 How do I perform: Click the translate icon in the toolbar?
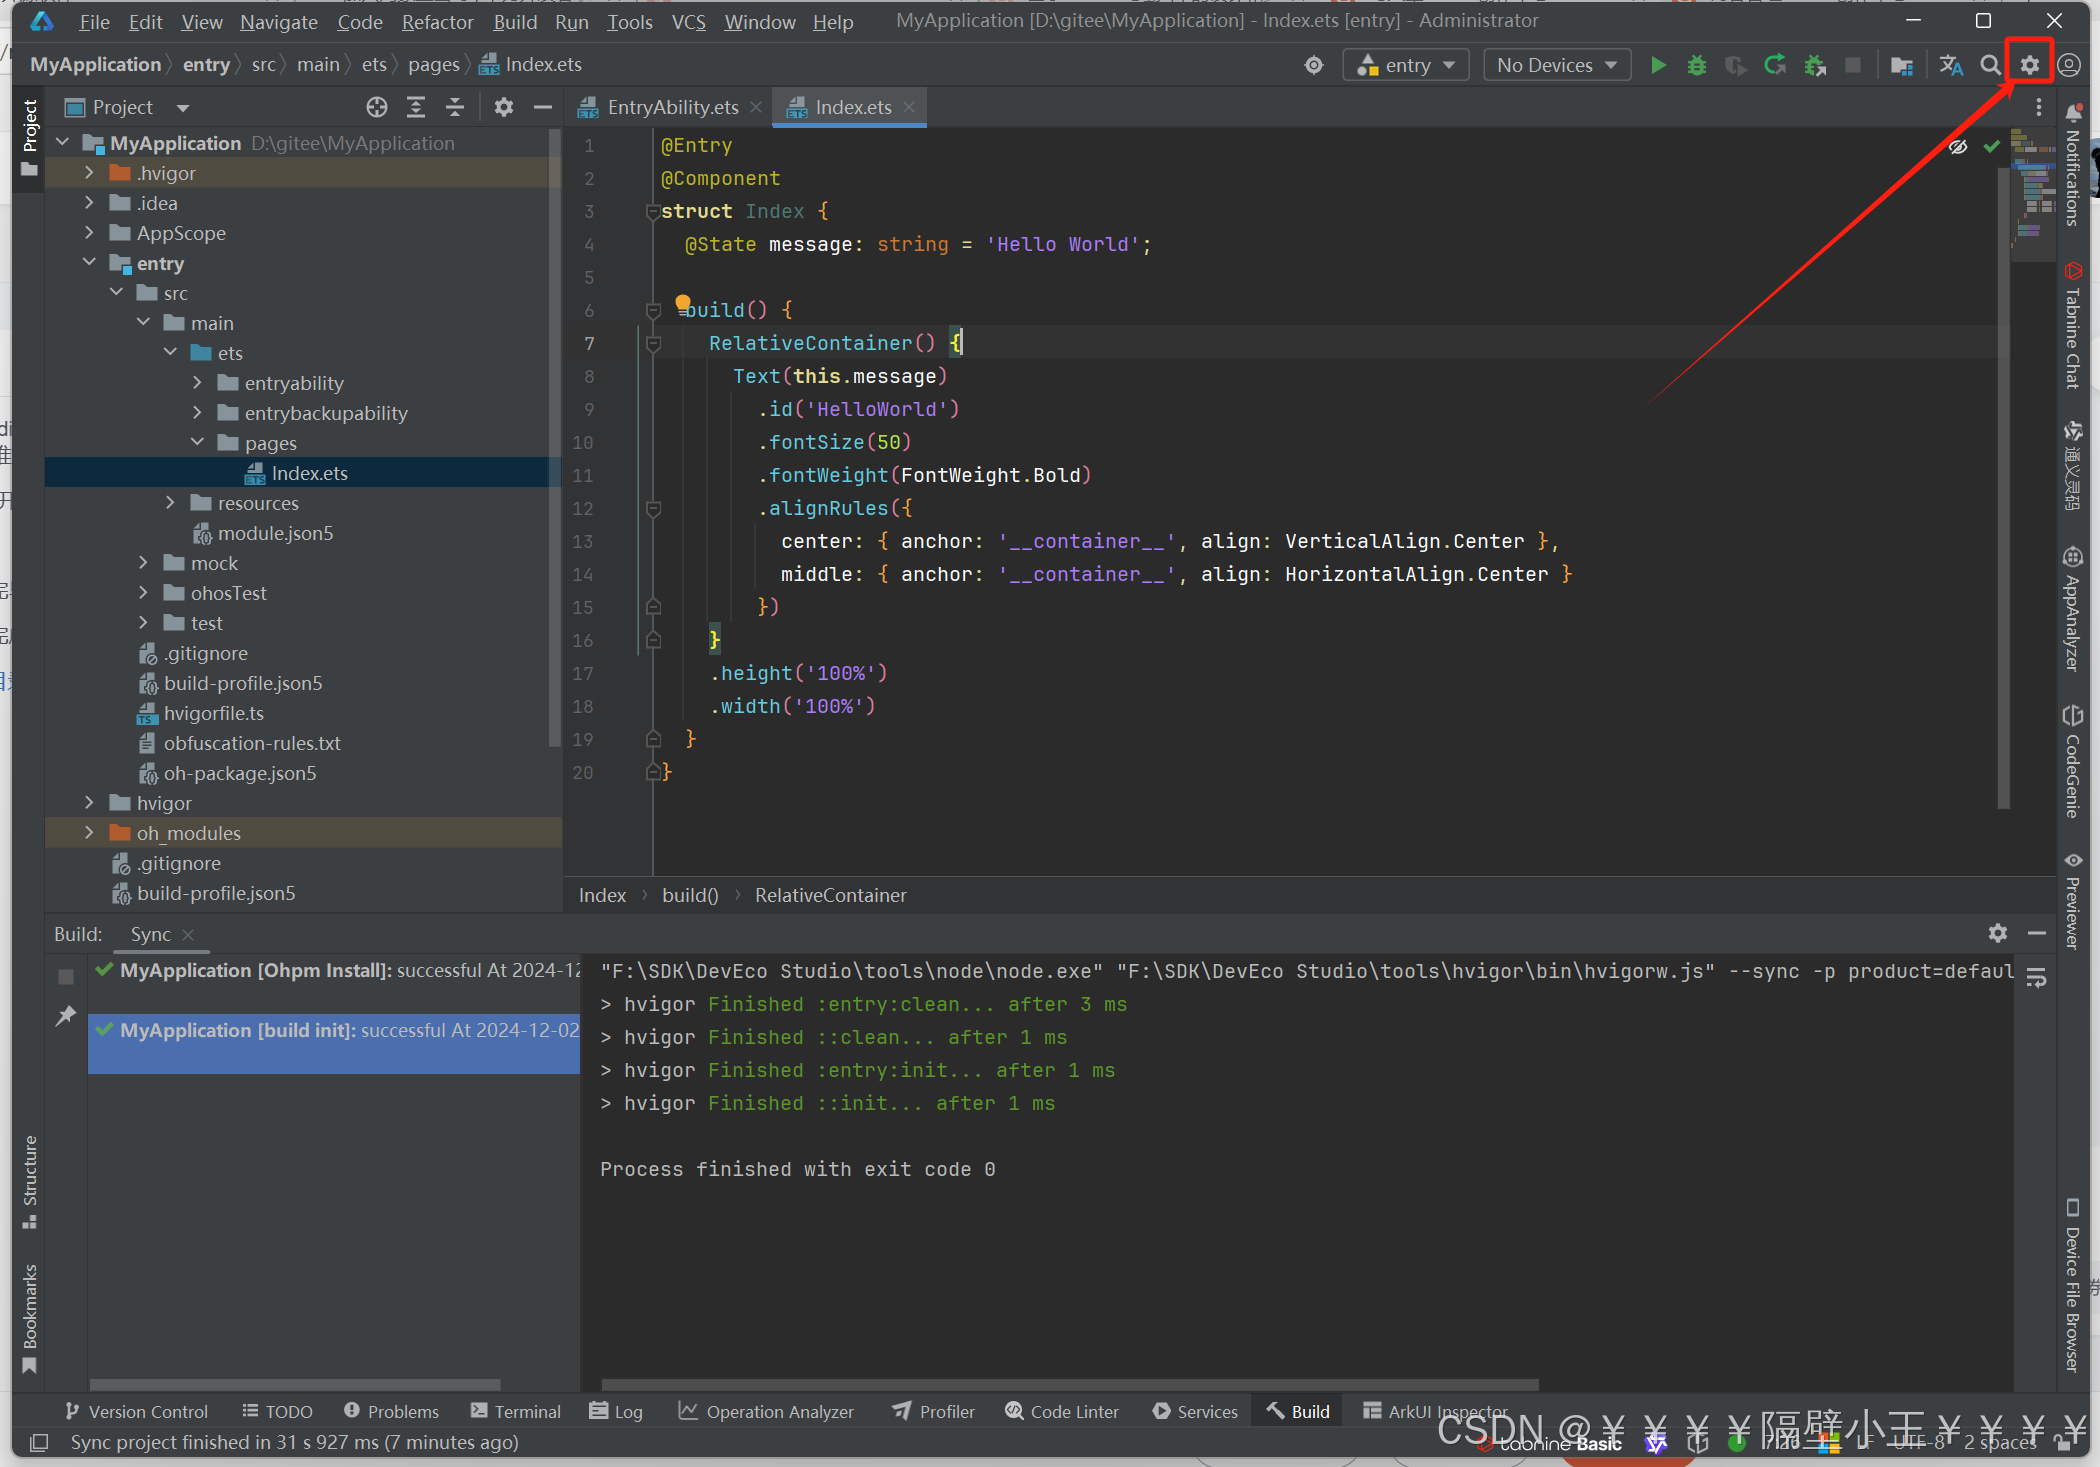pyautogui.click(x=1951, y=65)
